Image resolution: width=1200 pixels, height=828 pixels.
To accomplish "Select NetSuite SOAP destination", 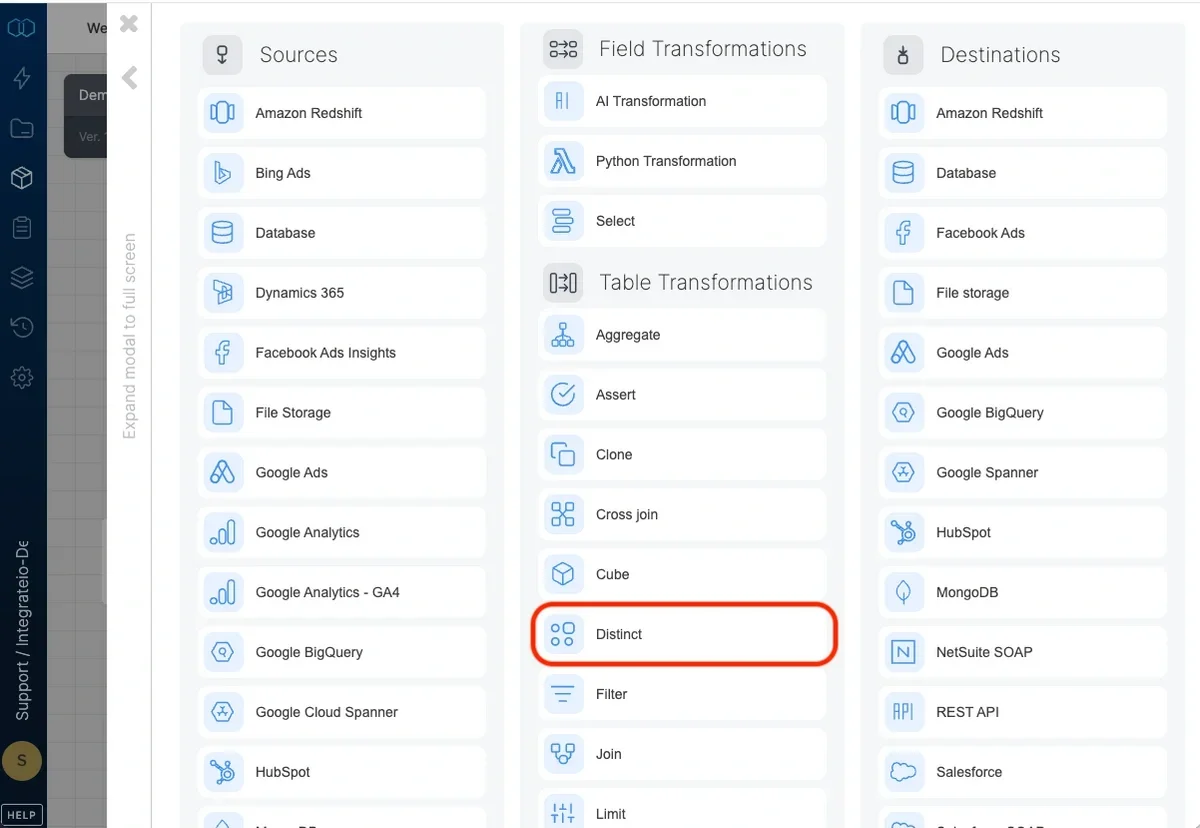I will [1023, 653].
